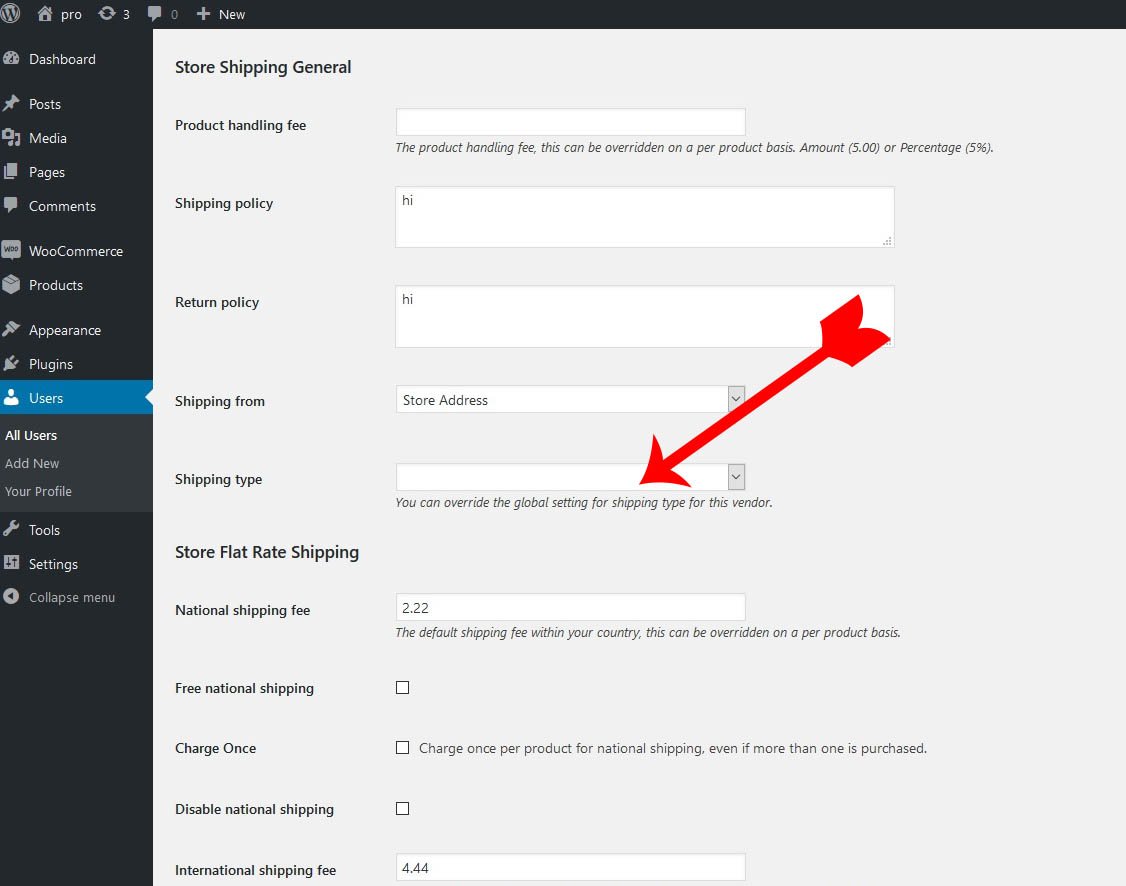Open Your Profile submenu link
This screenshot has width=1126, height=886.
(x=38, y=491)
